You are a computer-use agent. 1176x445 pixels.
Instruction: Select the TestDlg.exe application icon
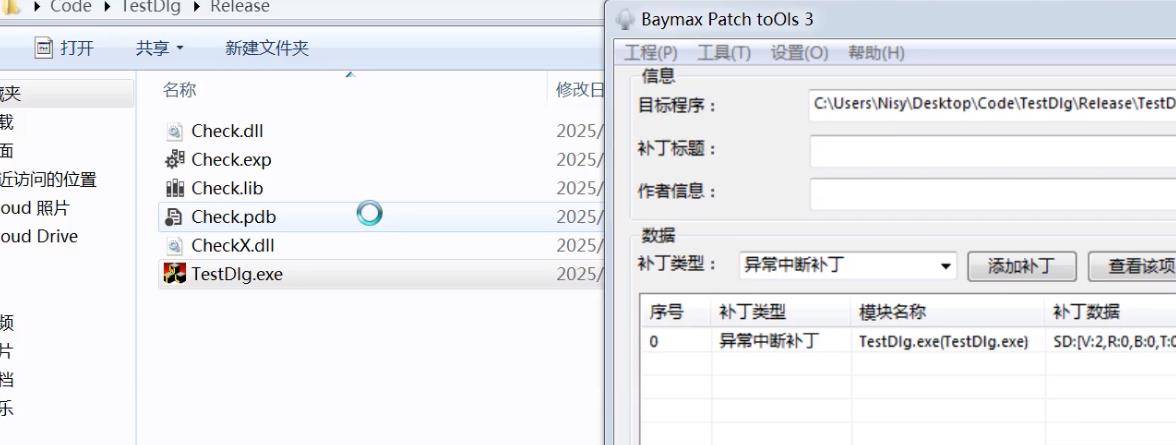[x=174, y=274]
